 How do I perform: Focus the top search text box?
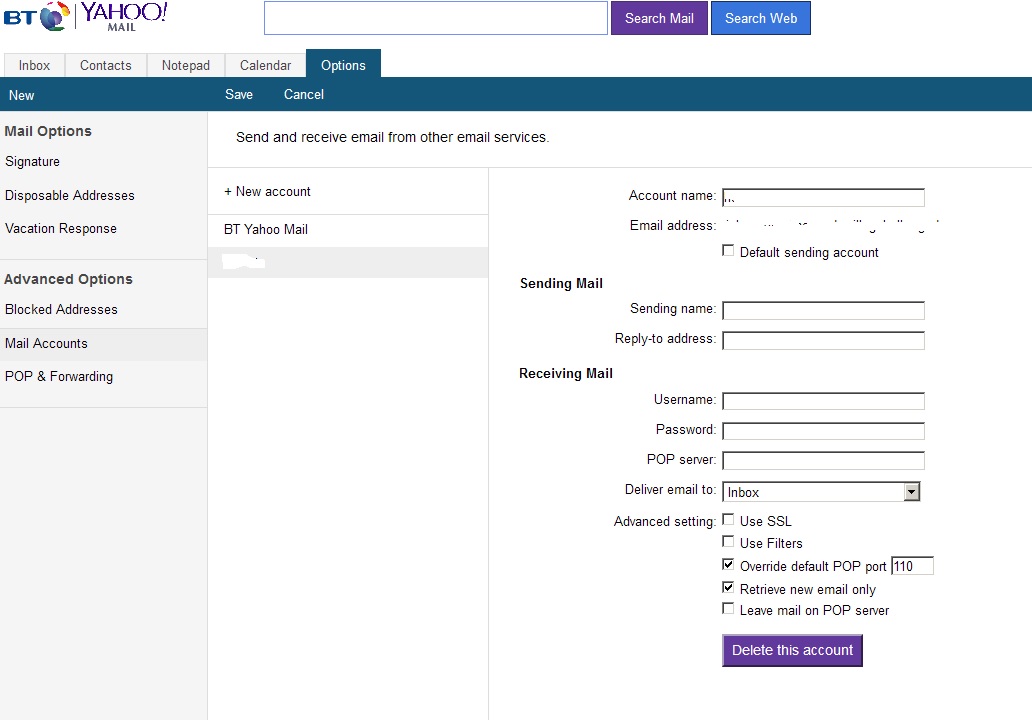tap(435, 18)
